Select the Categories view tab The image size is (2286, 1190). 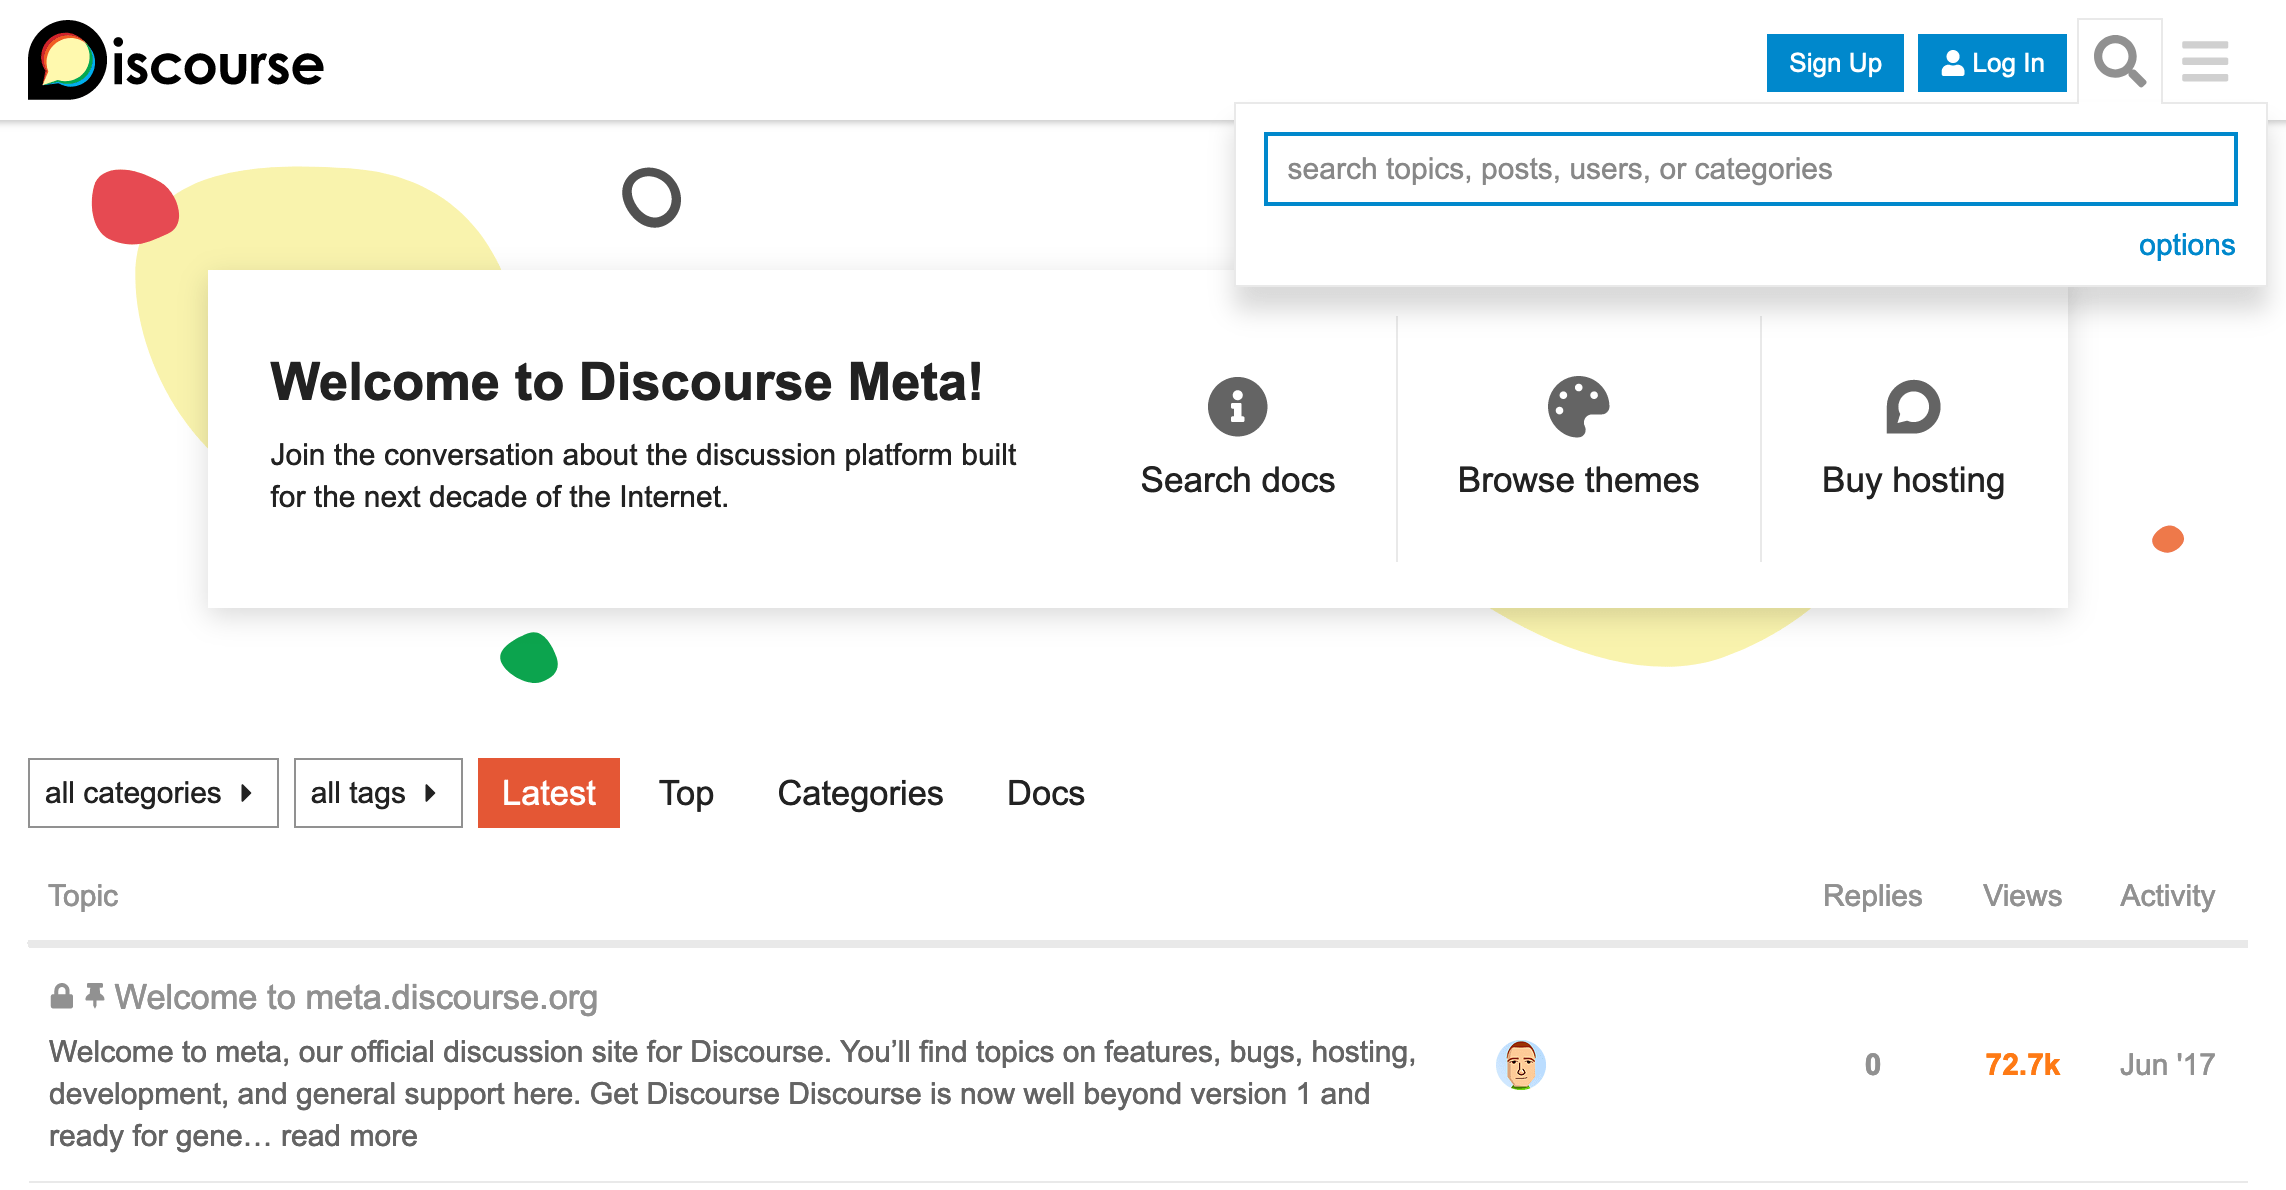click(857, 792)
